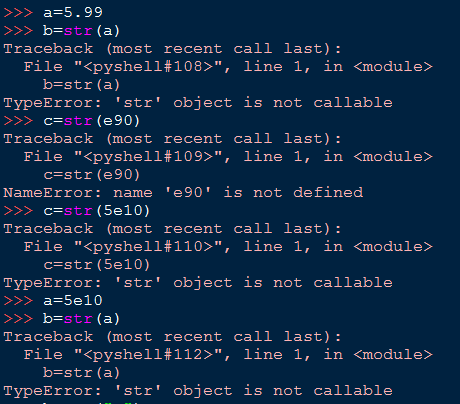Viewport: 460px width, 404px height.
Task: Click the pyshell#109 file reference
Action: coord(148,157)
